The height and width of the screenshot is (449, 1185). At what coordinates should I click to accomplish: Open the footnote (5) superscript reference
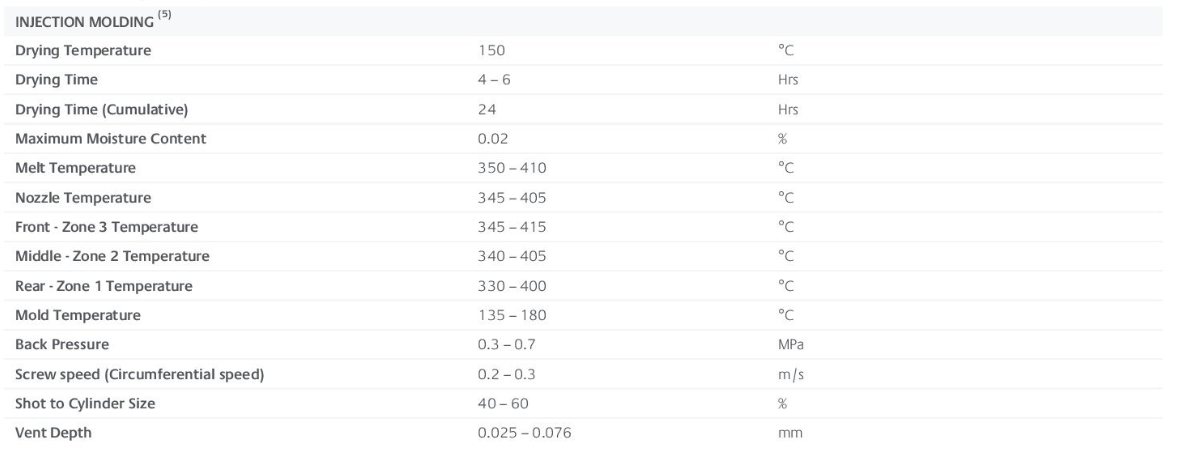164,14
